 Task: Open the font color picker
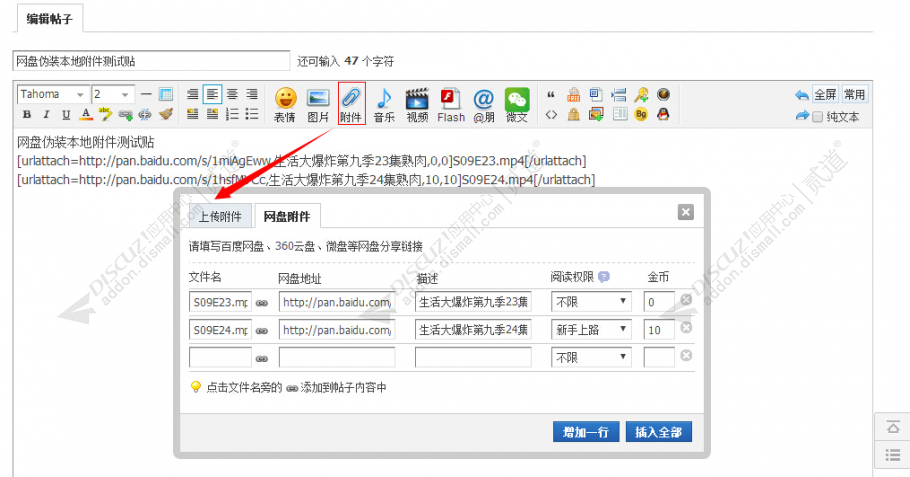pyautogui.click(x=86, y=114)
